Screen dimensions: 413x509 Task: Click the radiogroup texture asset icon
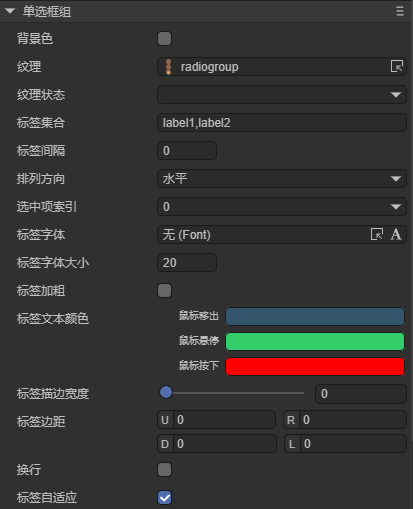point(168,67)
